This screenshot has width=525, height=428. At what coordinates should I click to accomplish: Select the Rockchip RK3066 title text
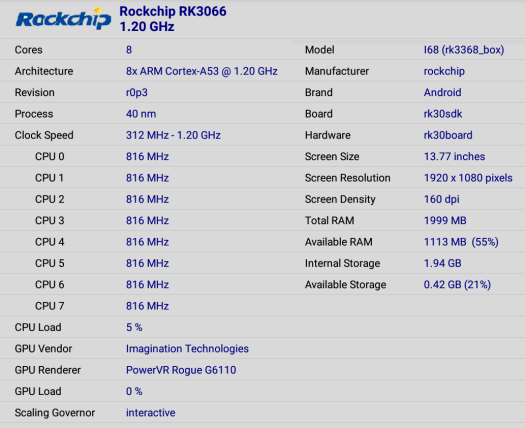click(173, 11)
